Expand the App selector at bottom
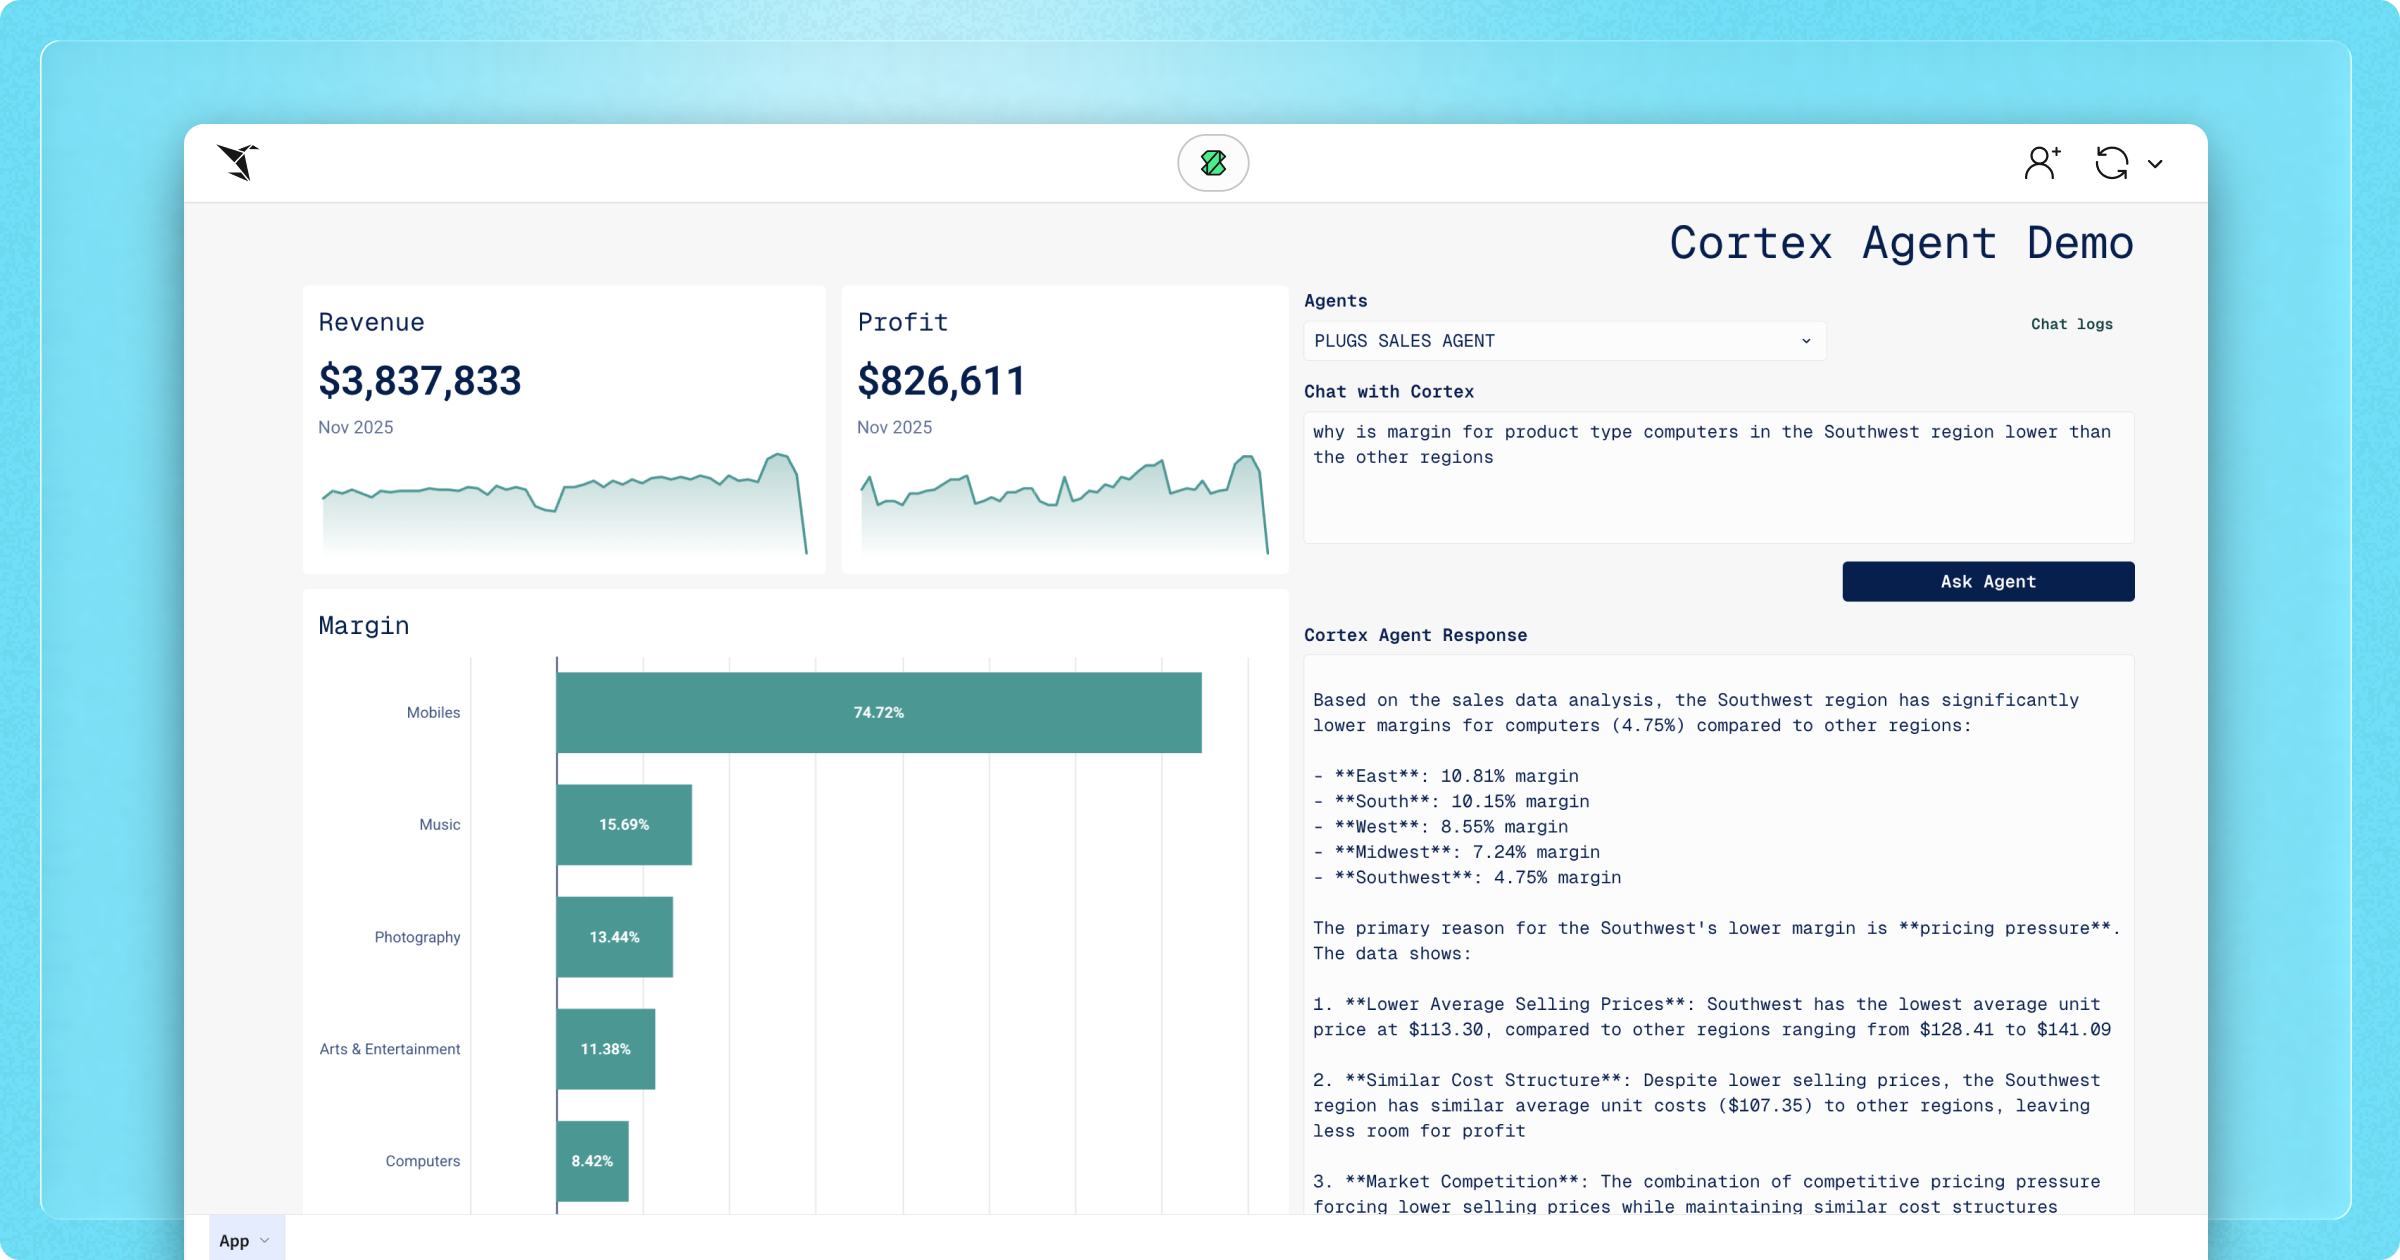The height and width of the screenshot is (1260, 2400). point(245,1240)
